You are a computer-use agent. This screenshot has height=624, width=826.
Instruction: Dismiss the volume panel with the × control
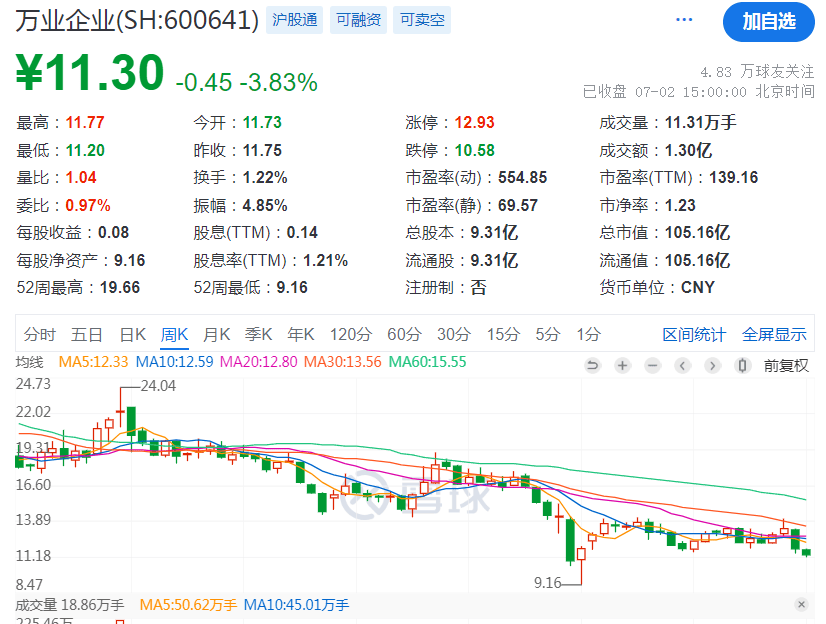coord(800,605)
